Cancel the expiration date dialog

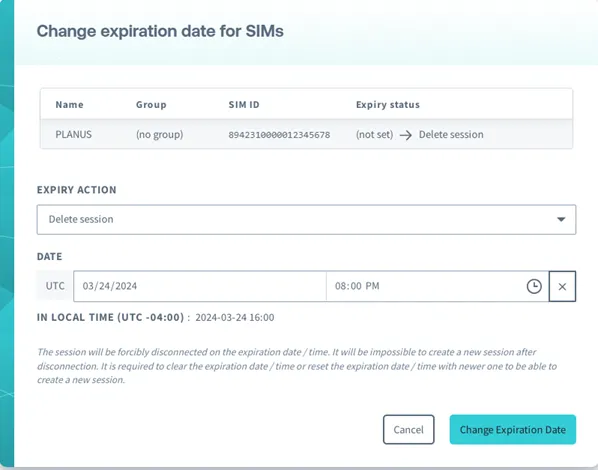click(x=408, y=430)
